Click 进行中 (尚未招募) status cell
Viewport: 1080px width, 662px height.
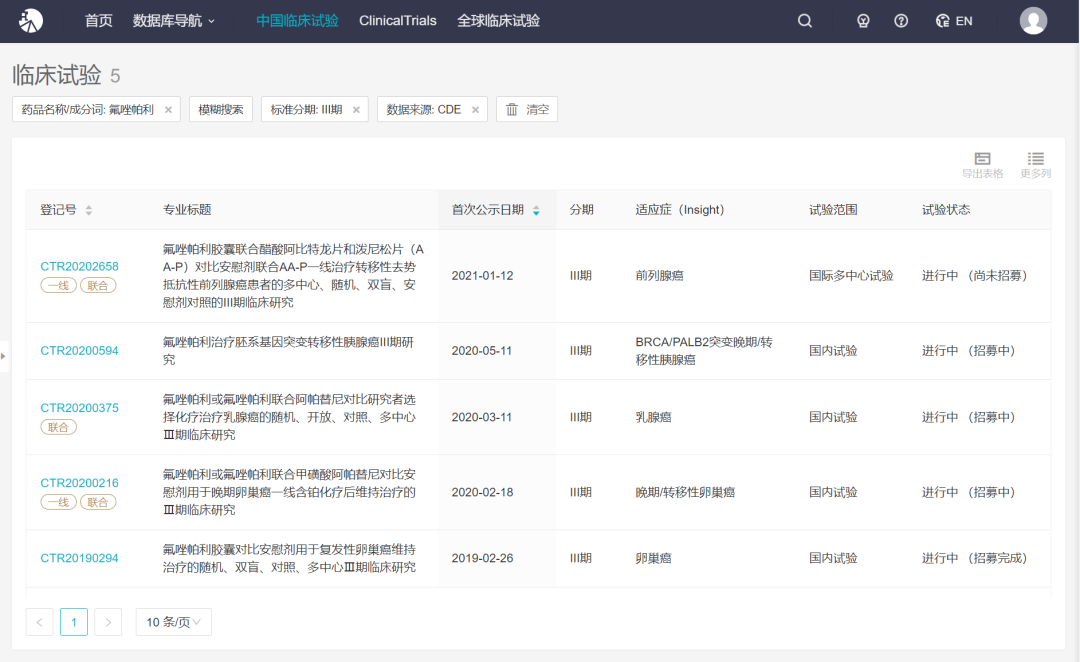coord(975,276)
